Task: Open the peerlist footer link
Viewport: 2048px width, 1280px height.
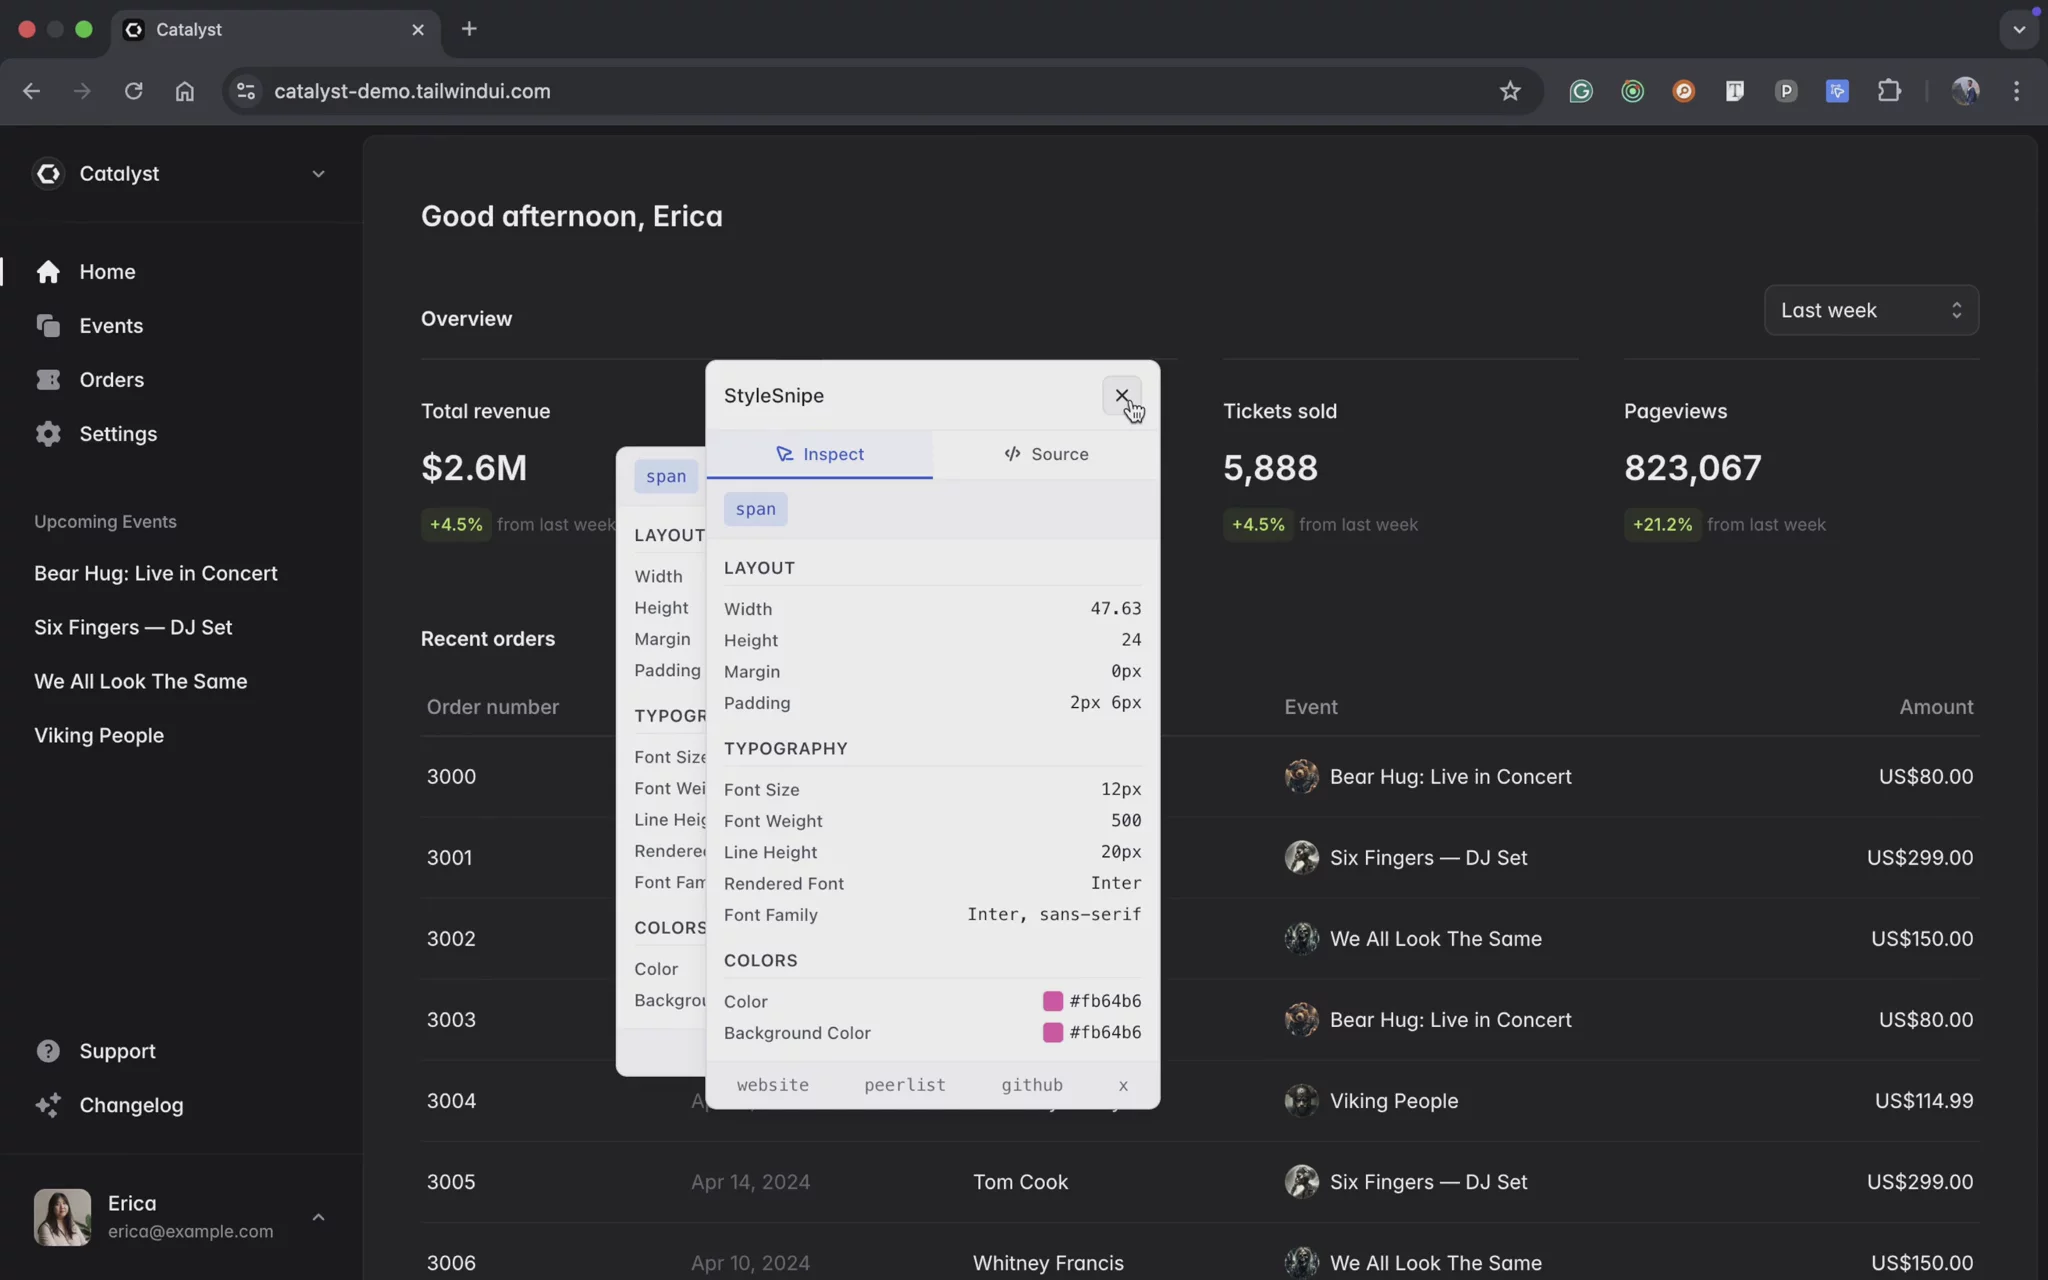Action: (904, 1085)
